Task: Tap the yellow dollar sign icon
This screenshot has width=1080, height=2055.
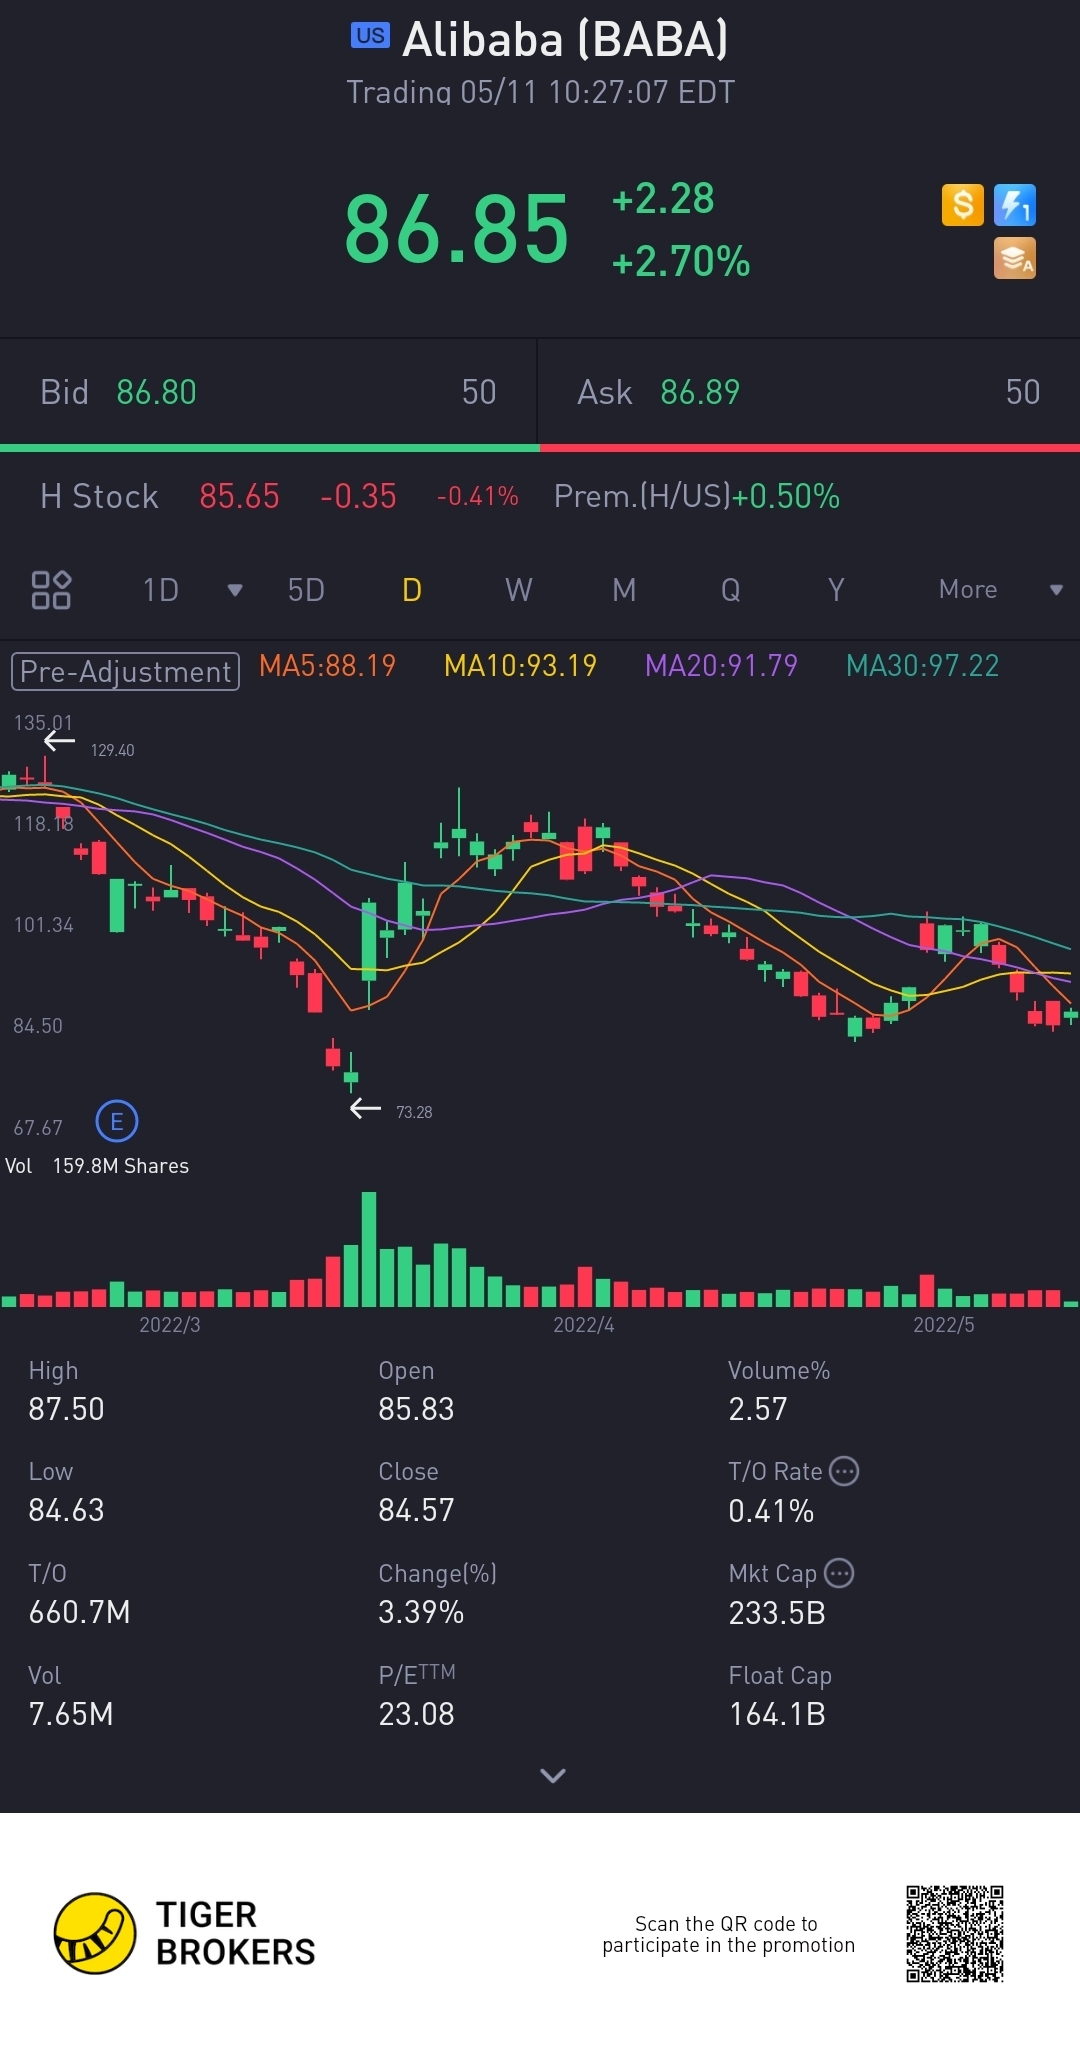Action: (962, 205)
